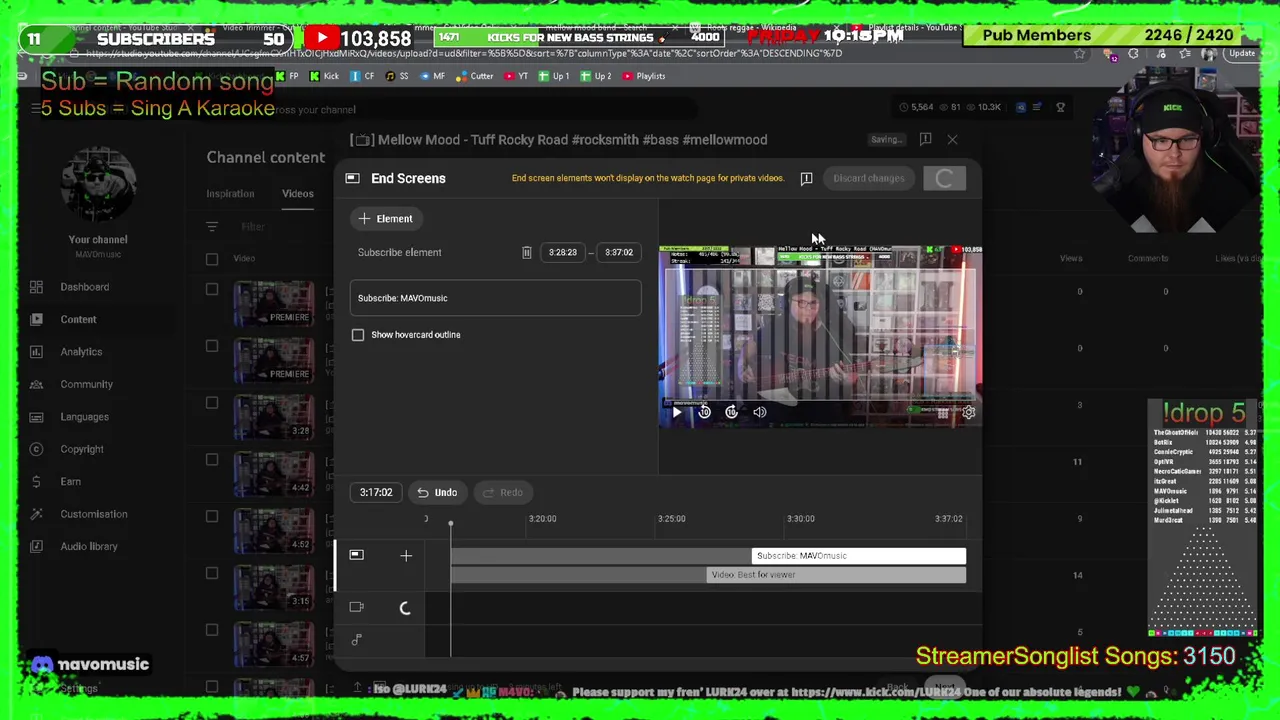Open the Up 2 bookmark

click(596, 76)
